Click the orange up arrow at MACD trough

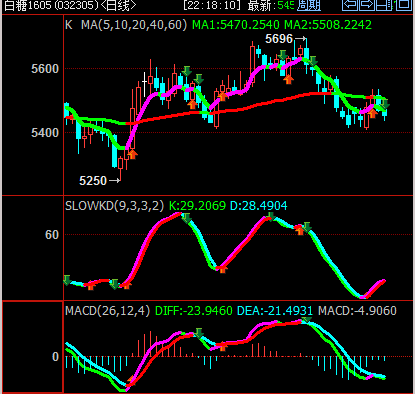(x=130, y=380)
